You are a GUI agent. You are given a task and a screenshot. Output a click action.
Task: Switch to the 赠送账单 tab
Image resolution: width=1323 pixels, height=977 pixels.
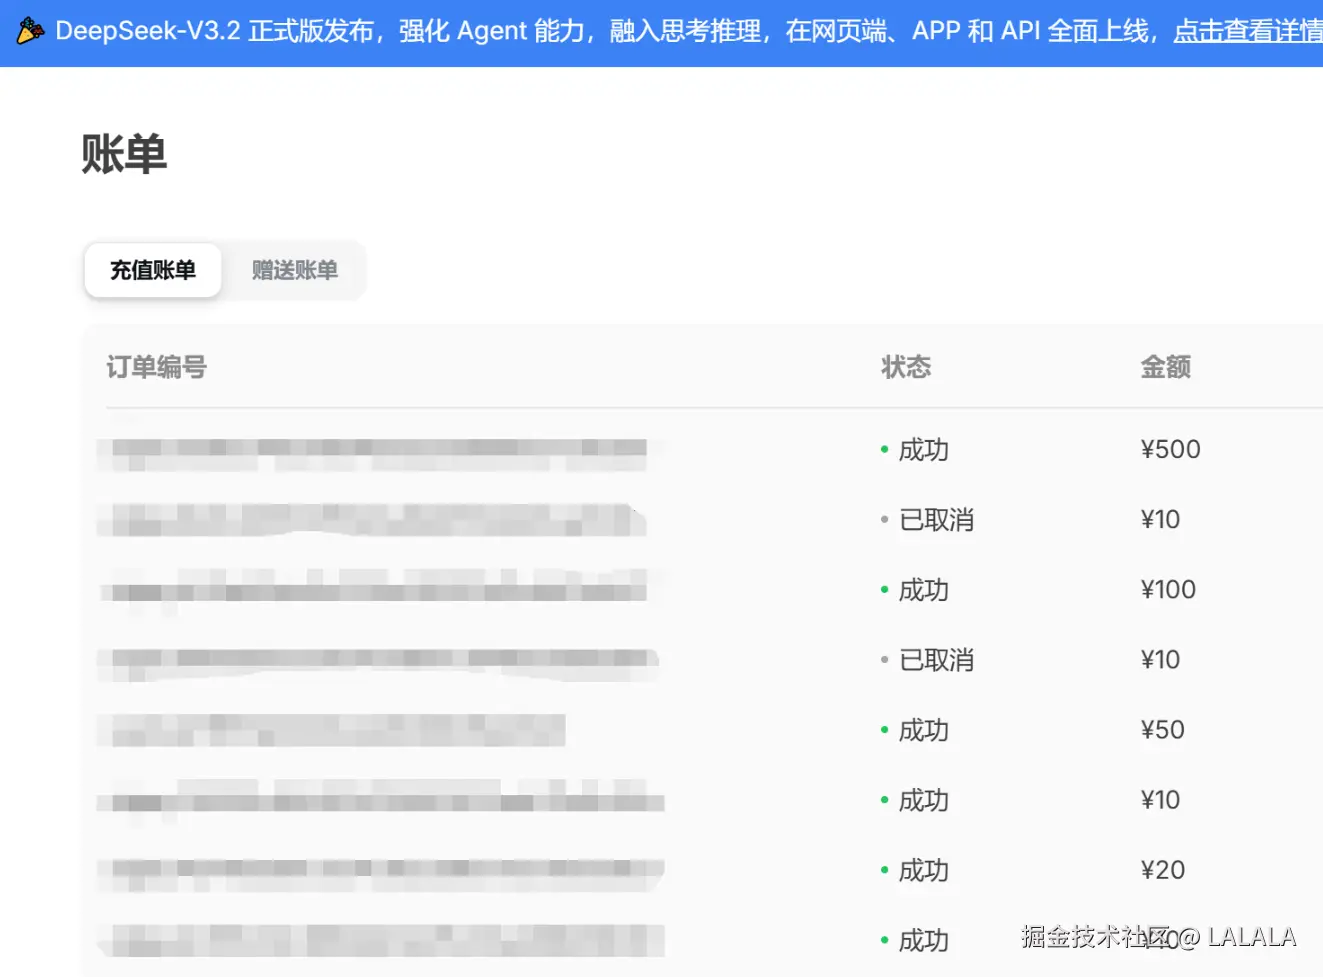pos(295,270)
